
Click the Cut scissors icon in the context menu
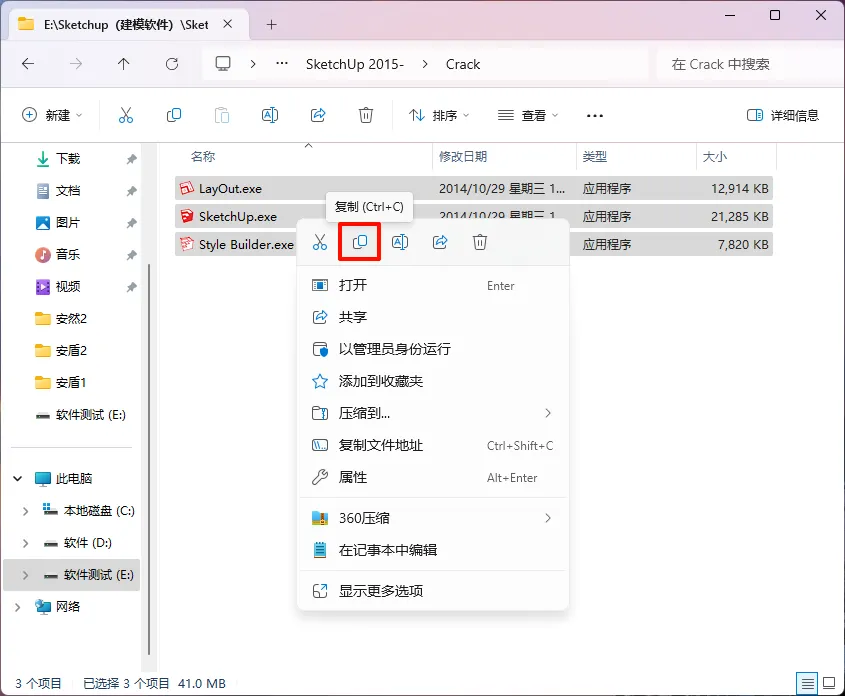tap(320, 242)
